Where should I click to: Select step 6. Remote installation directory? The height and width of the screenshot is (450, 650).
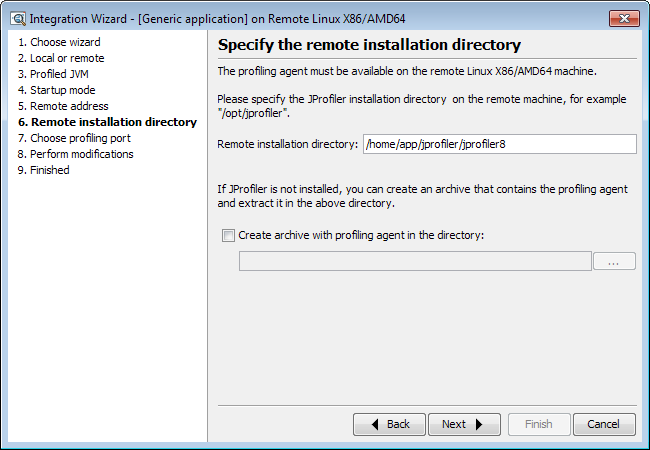[x=107, y=122]
